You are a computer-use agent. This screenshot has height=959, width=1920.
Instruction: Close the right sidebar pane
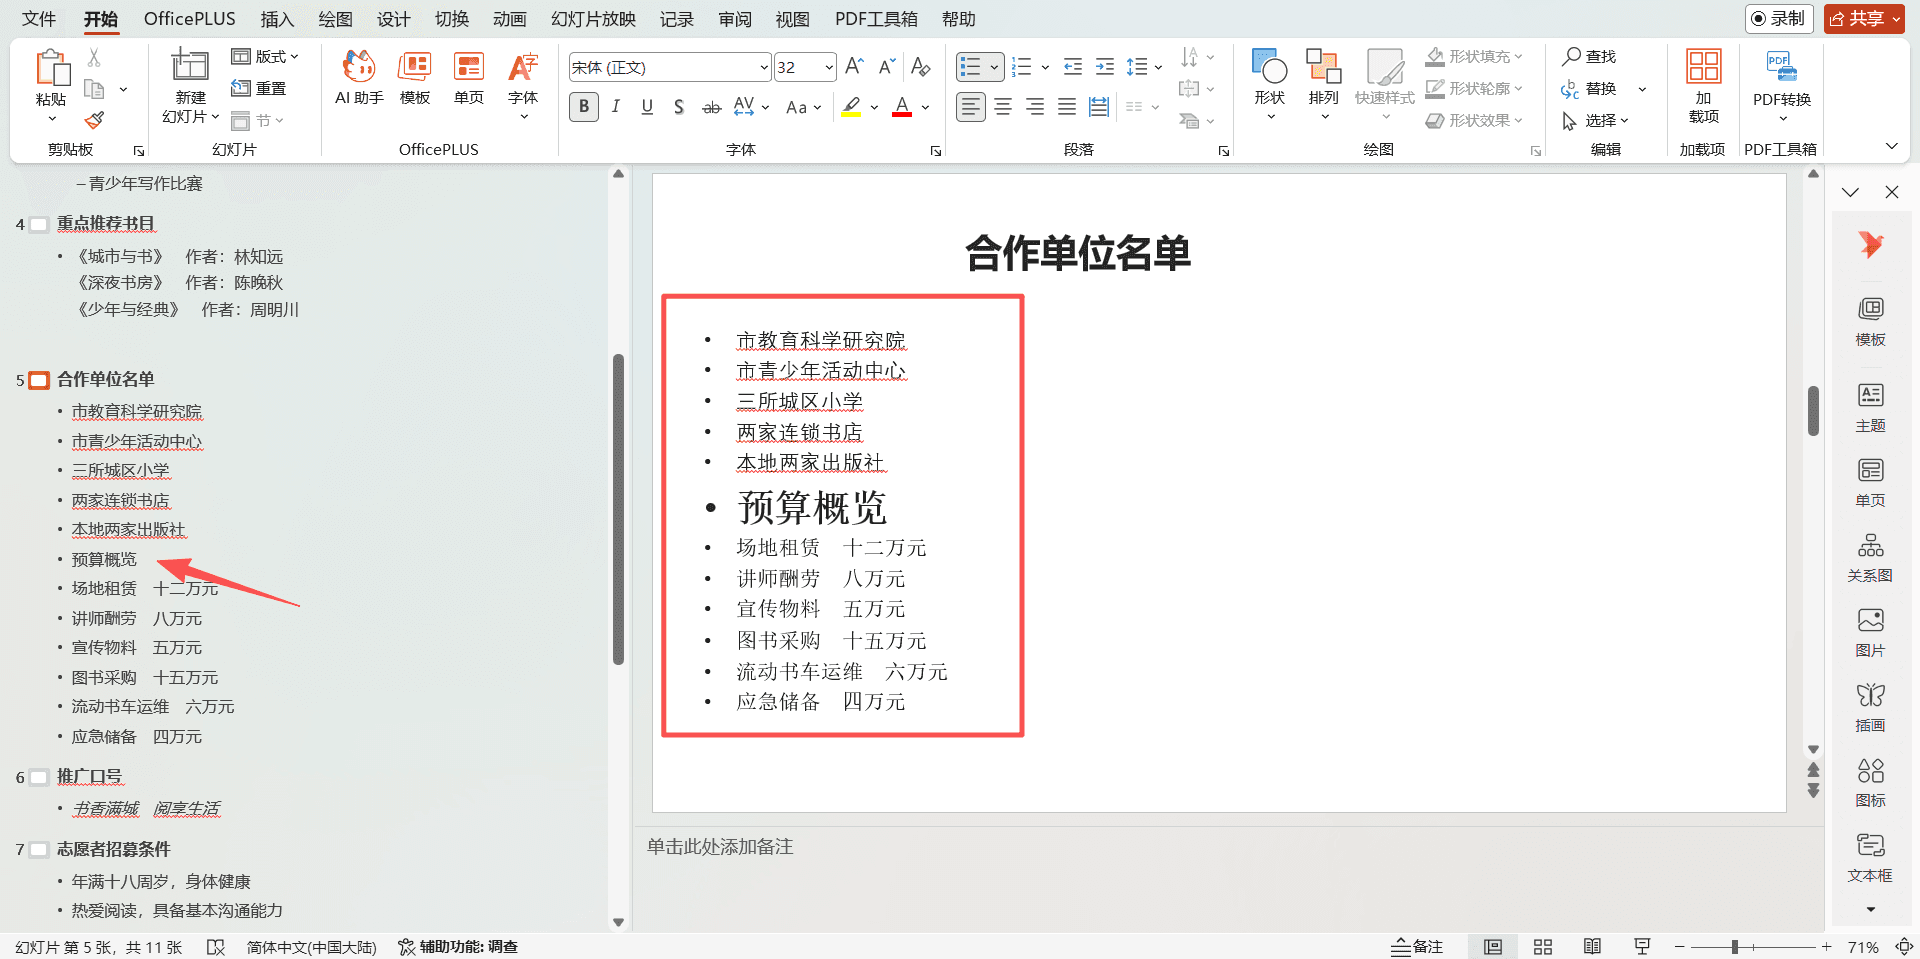pos(1891,192)
